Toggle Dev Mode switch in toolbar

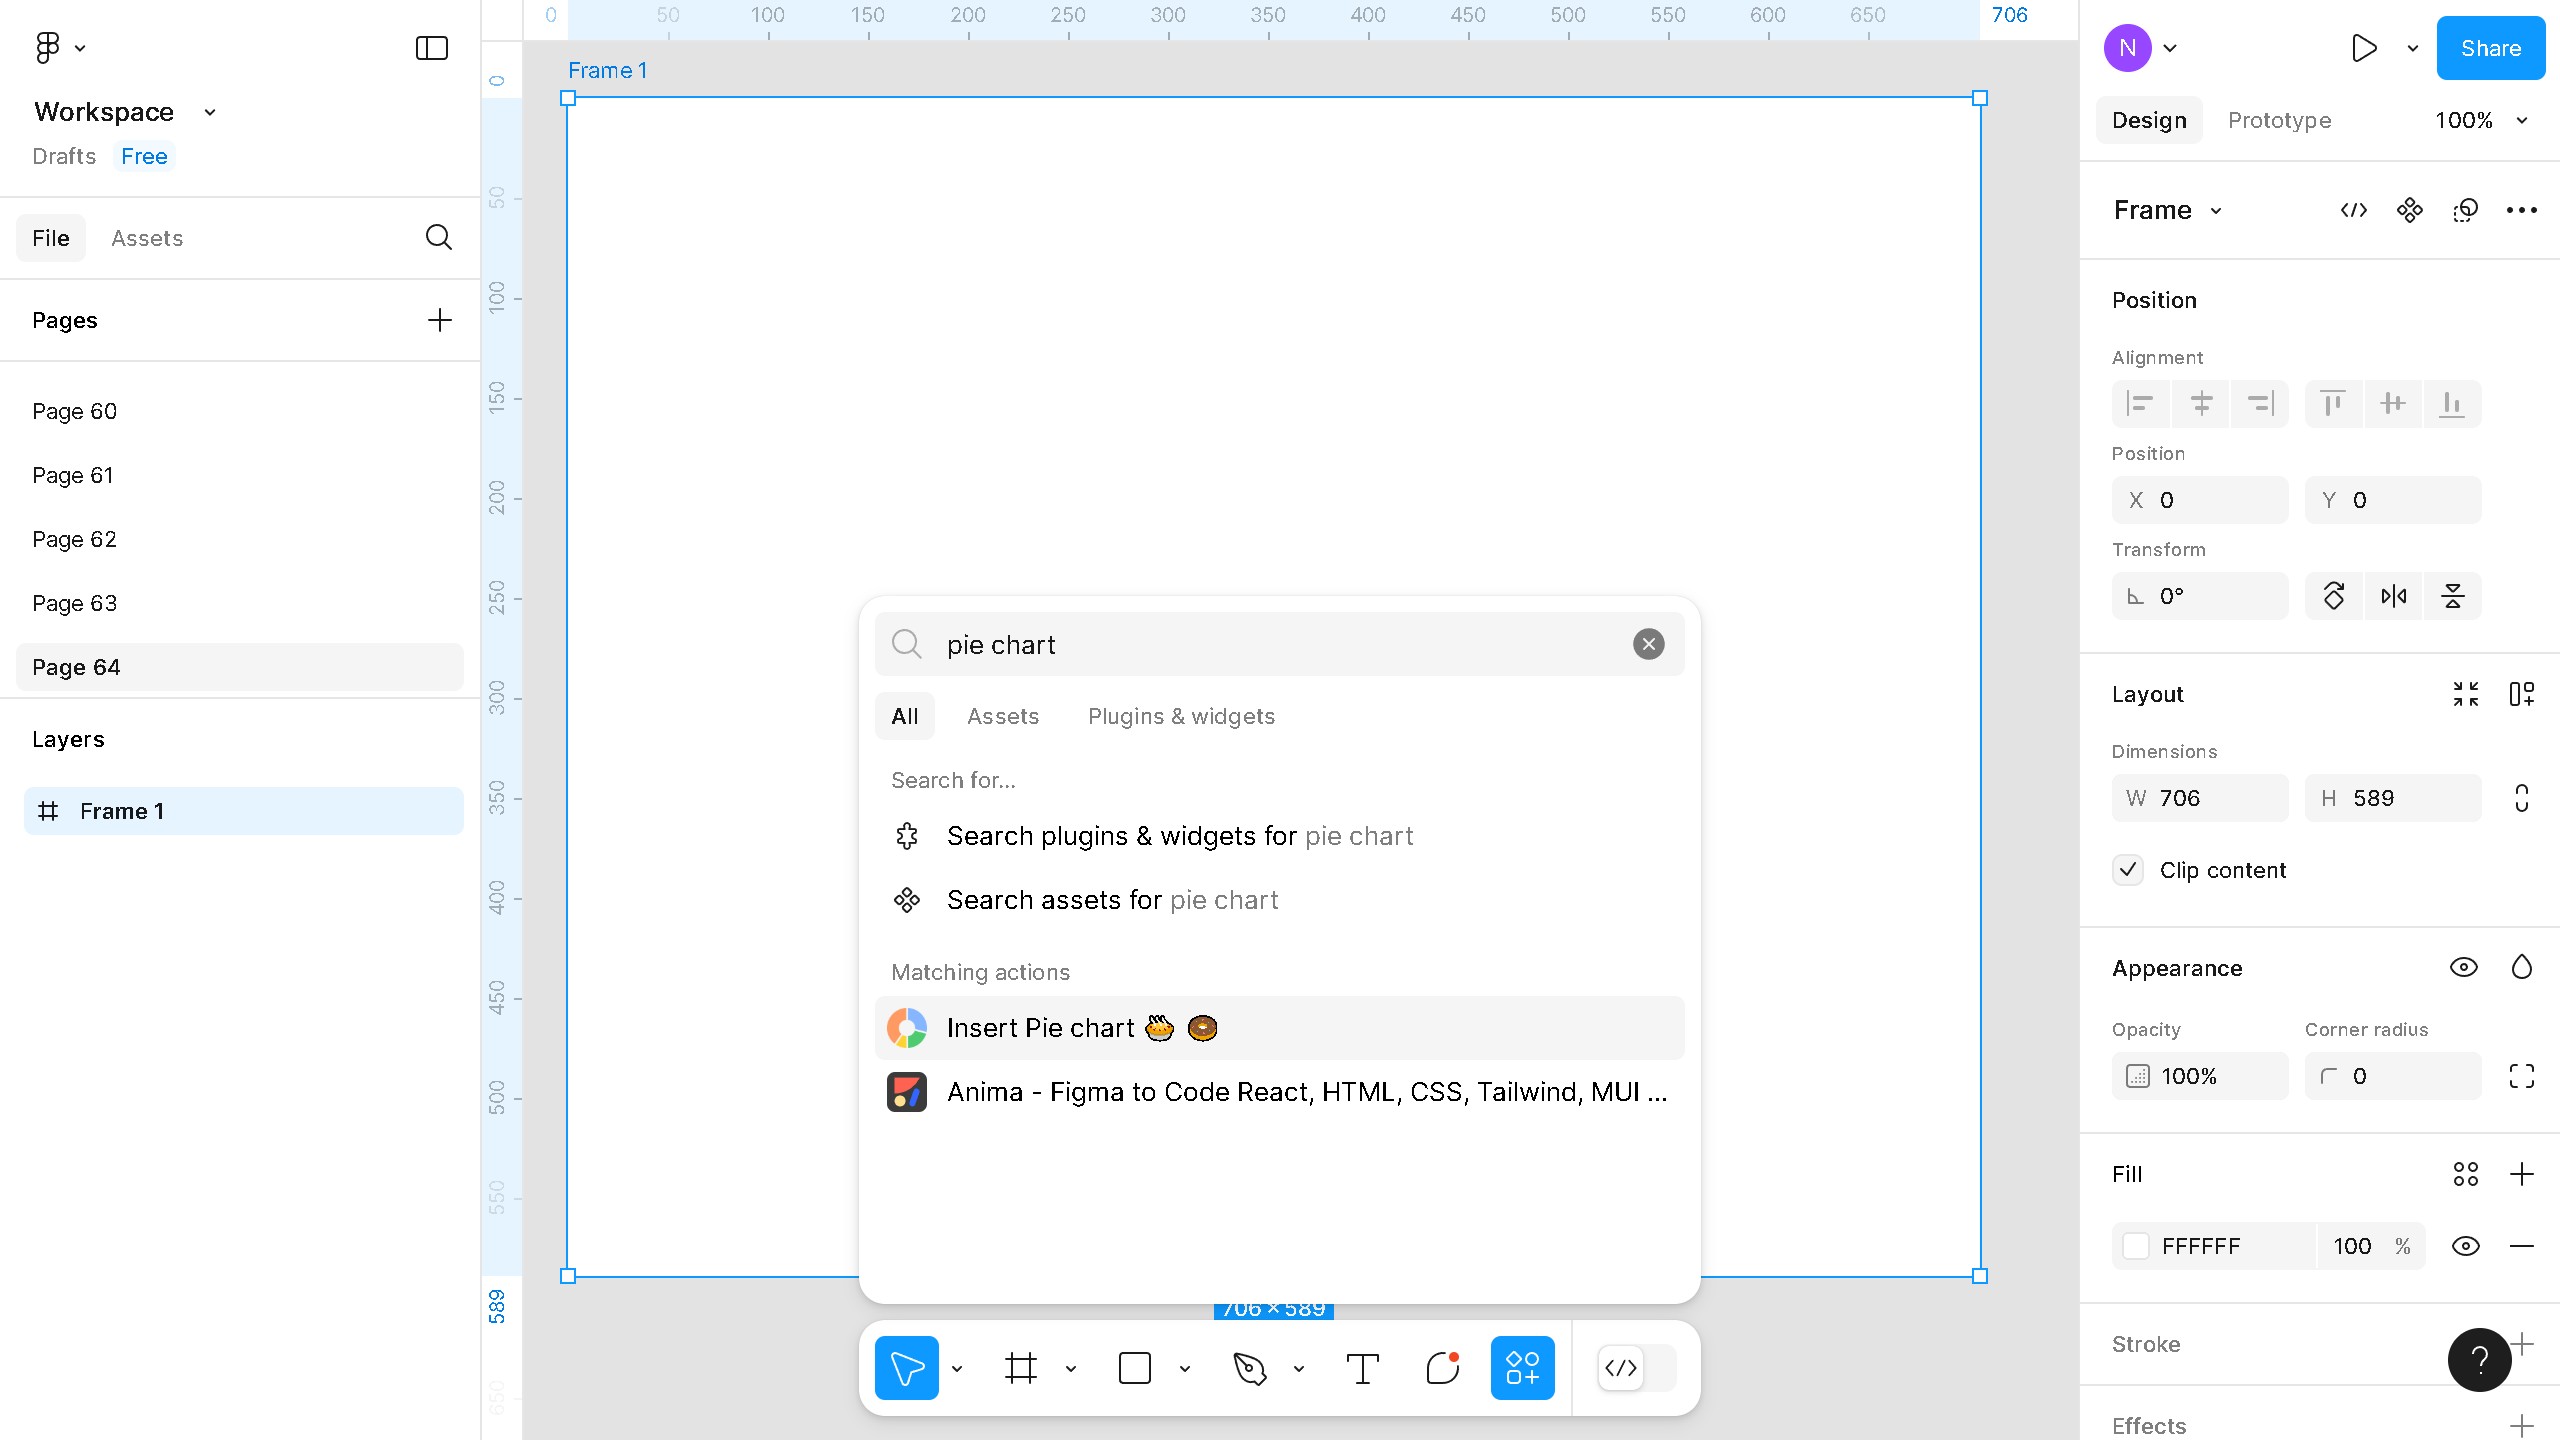click(1636, 1368)
